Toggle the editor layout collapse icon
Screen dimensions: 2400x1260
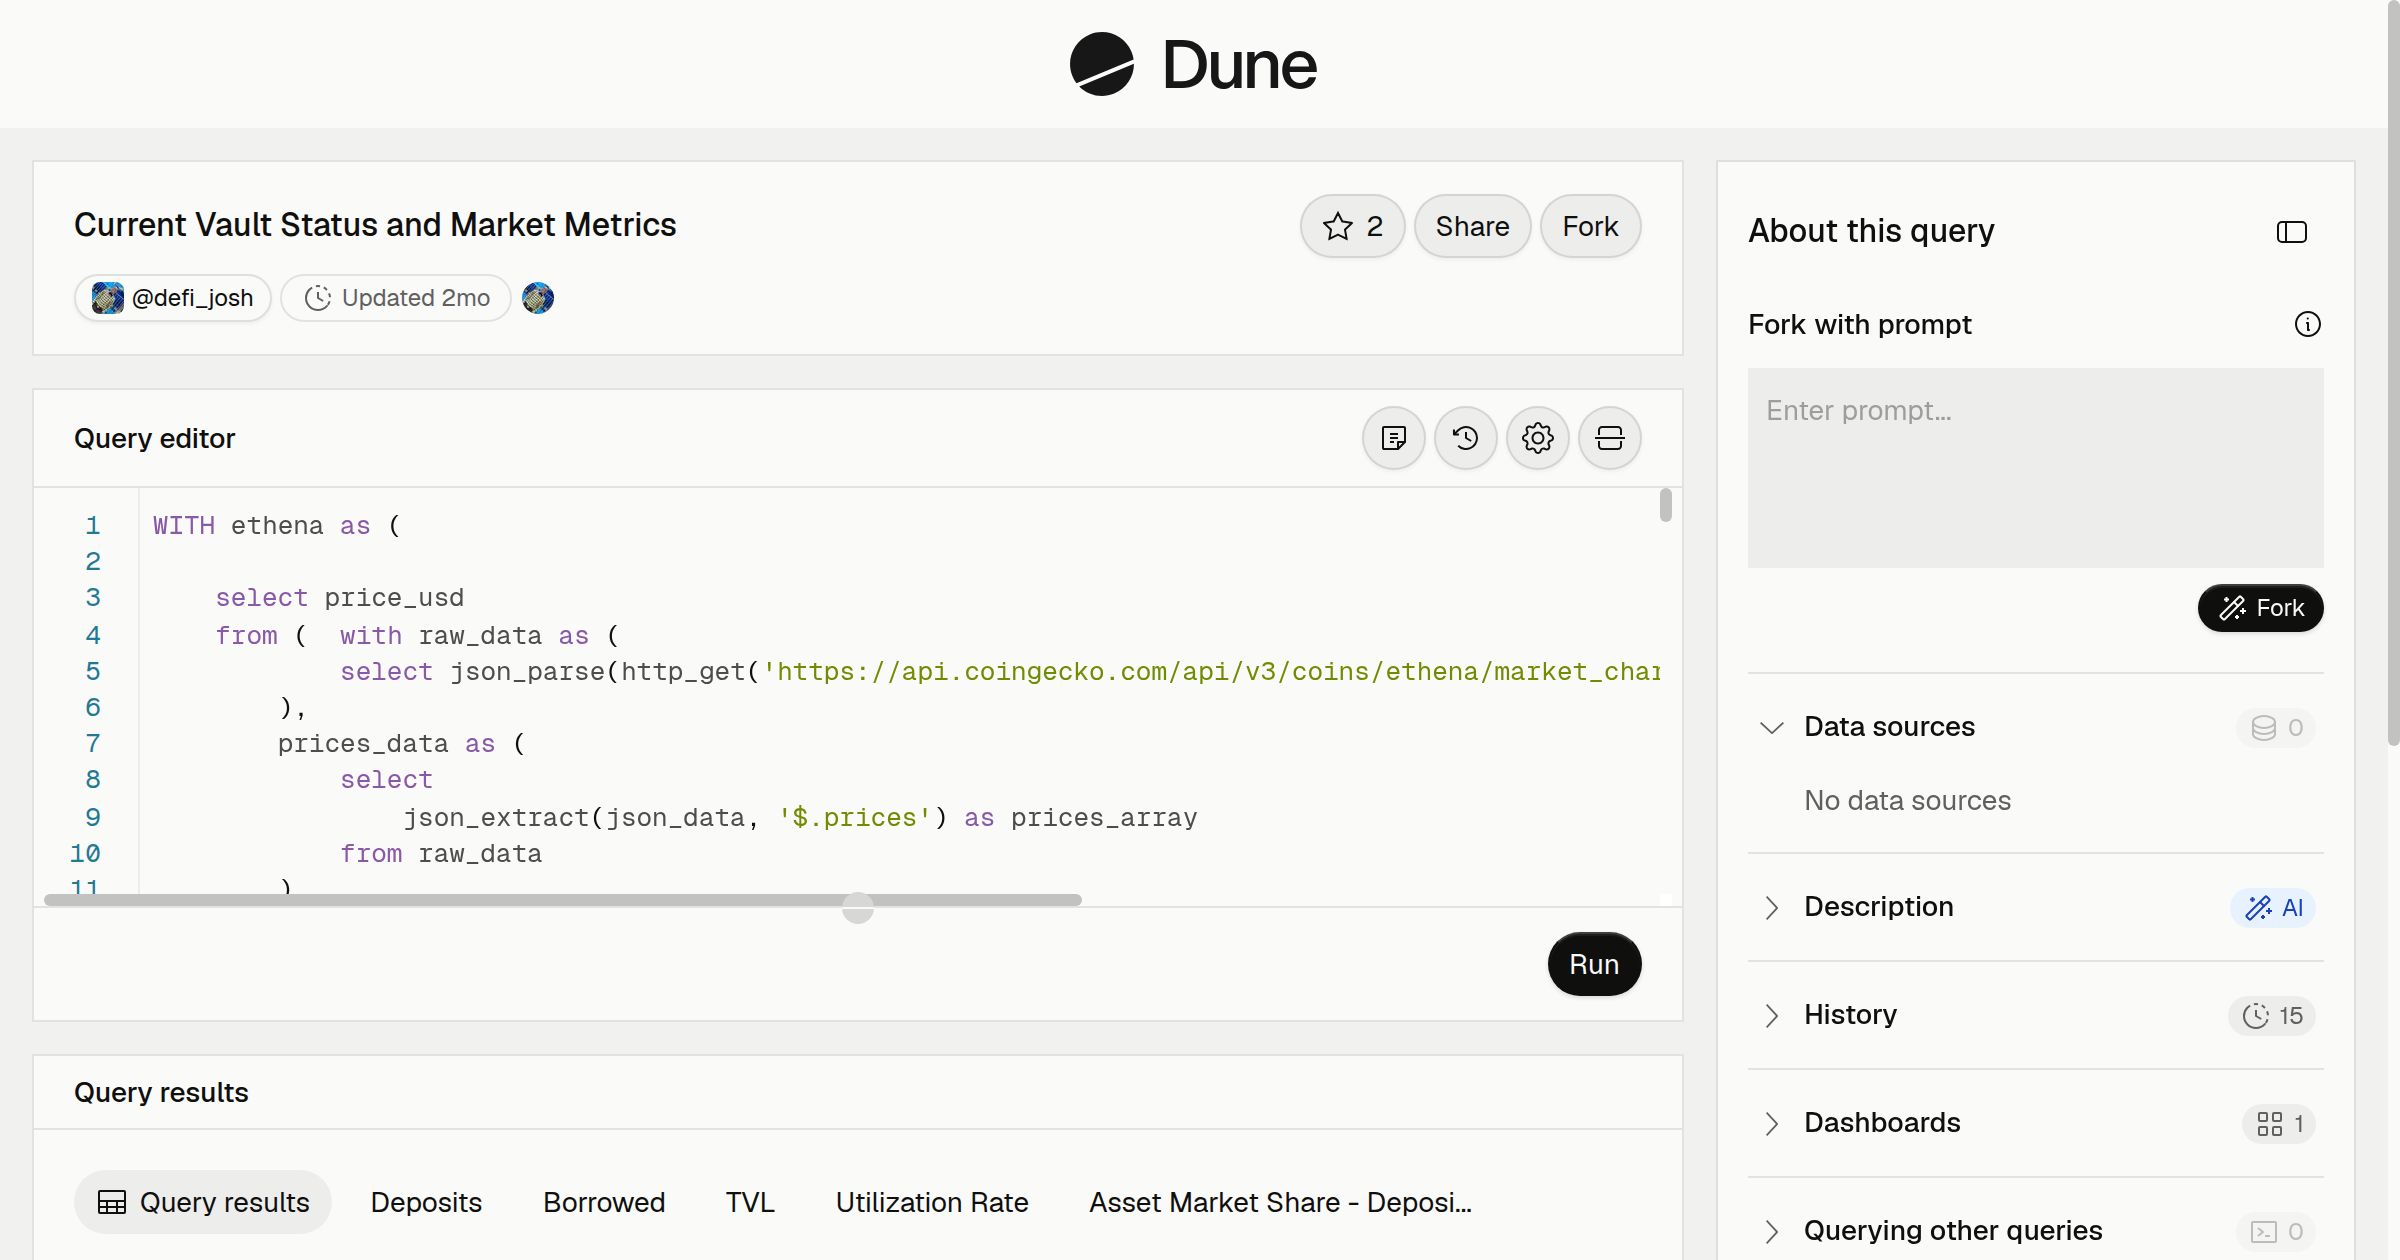pyautogui.click(x=1609, y=438)
